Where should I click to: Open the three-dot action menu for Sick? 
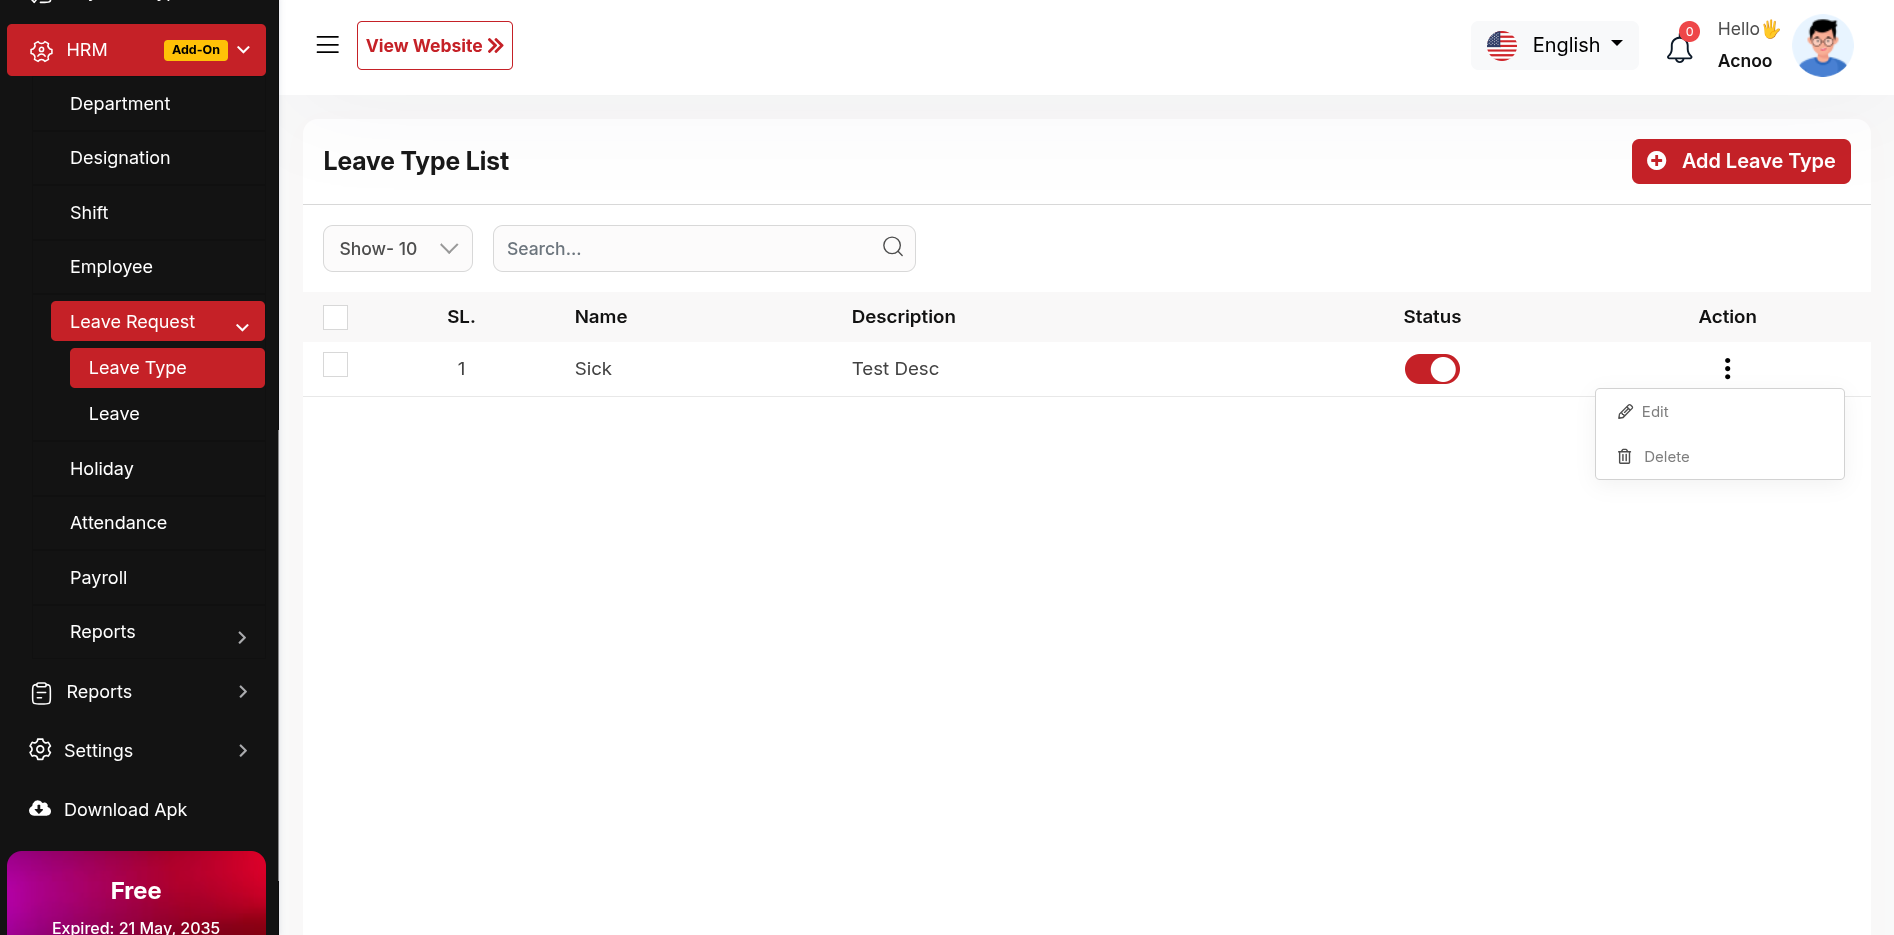(x=1726, y=369)
